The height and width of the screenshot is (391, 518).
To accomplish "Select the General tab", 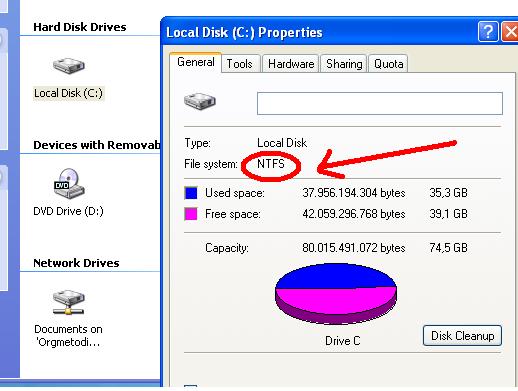I will [x=196, y=62].
